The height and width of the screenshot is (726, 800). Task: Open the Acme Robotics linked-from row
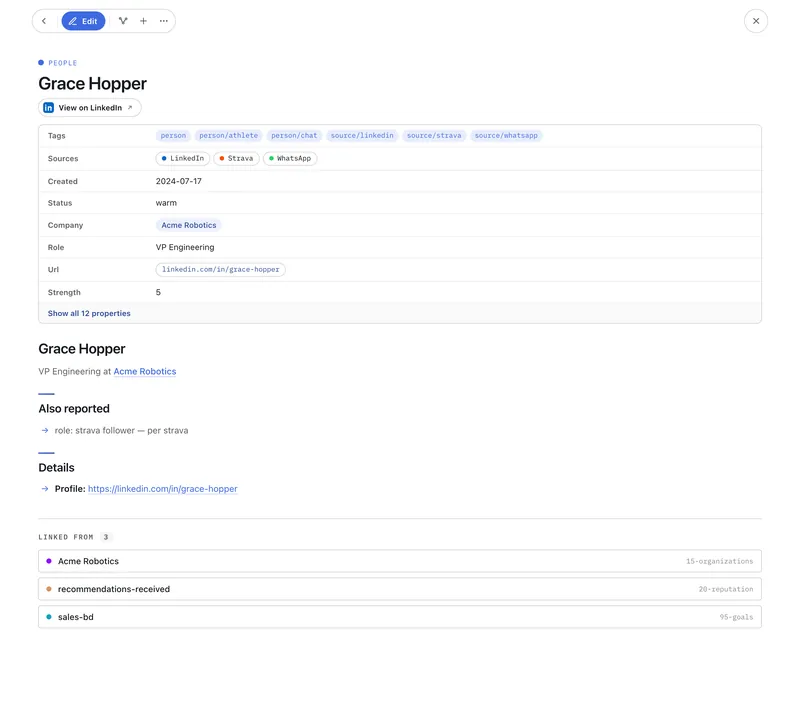(x=399, y=561)
